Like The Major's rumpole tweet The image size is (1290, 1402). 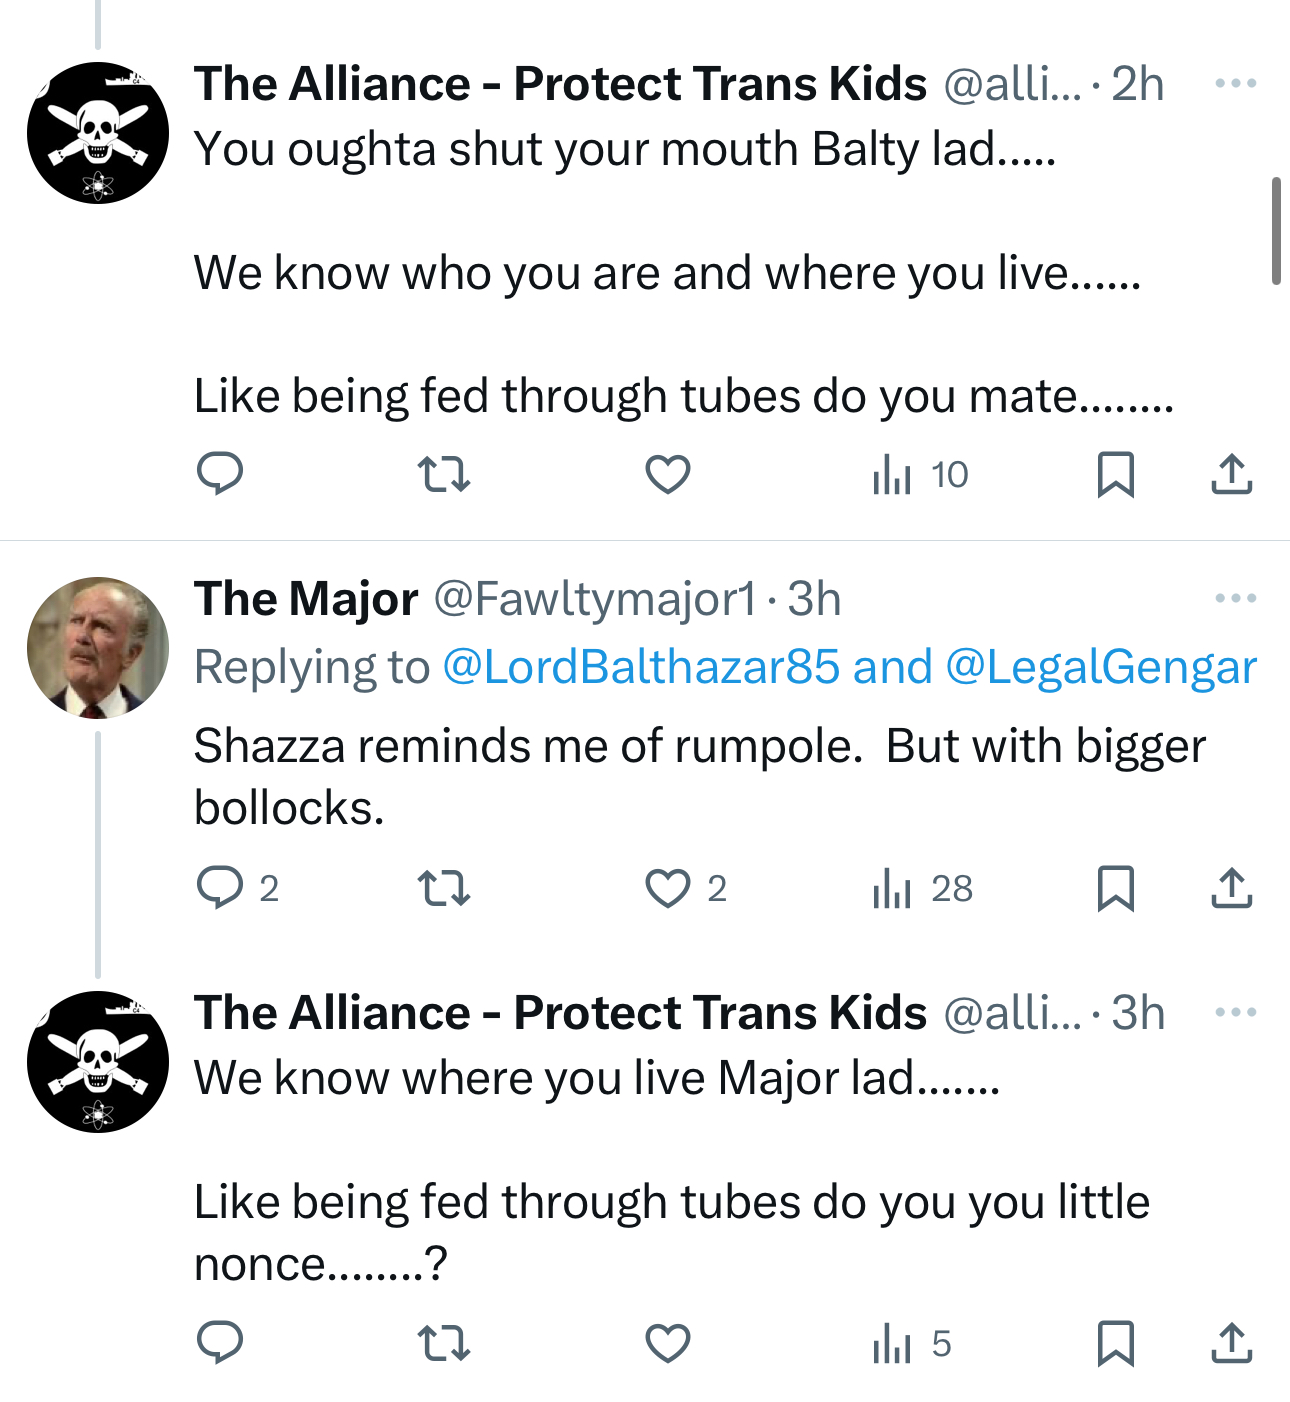[668, 888]
